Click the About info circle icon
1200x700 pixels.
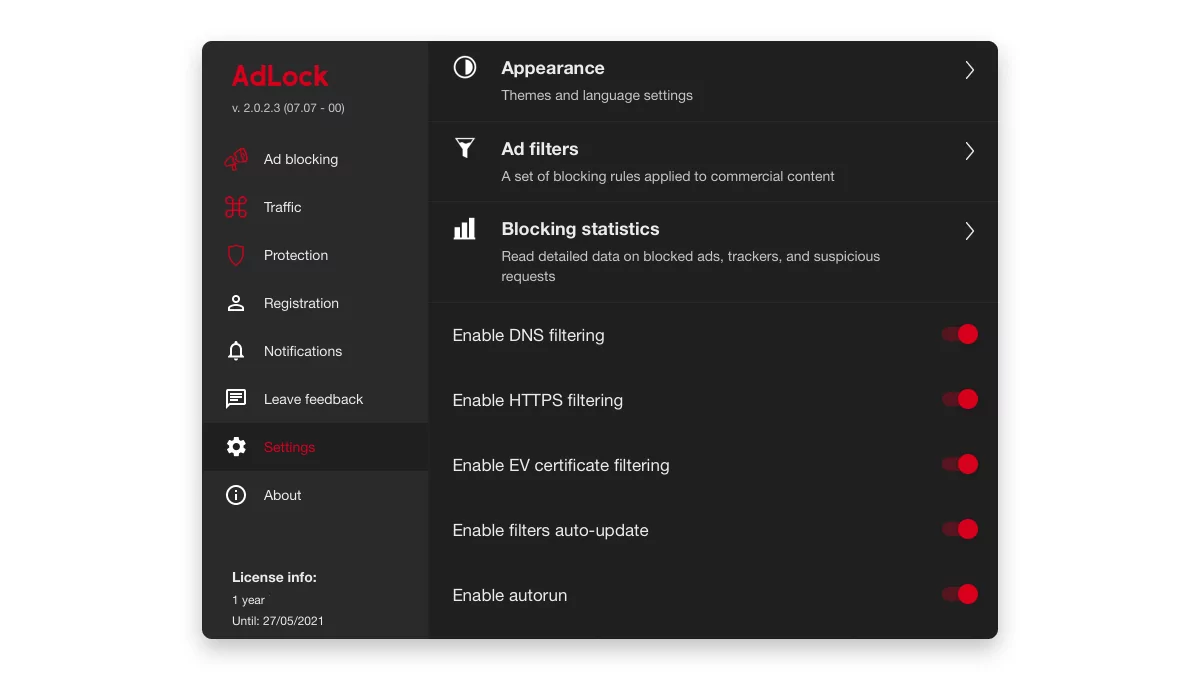point(236,495)
